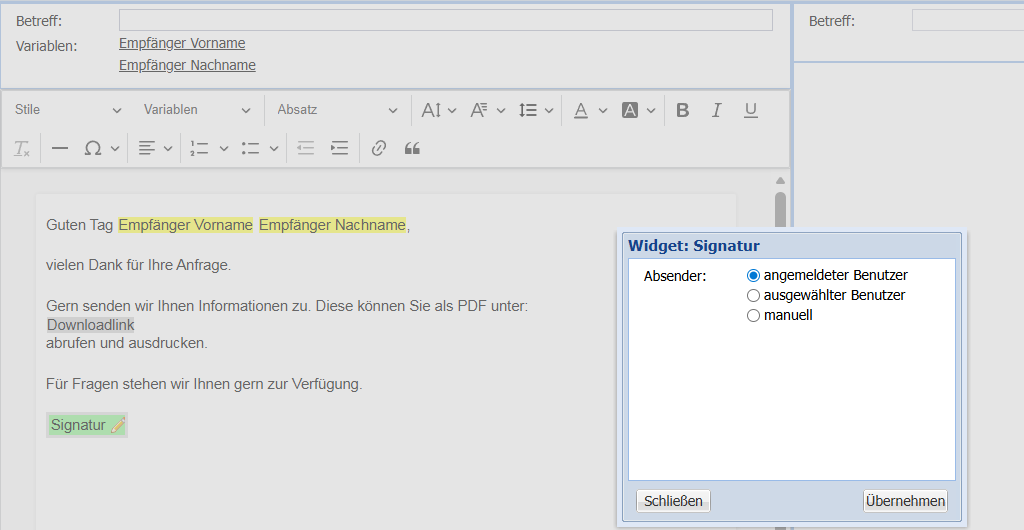The image size is (1024, 530).
Task: Insert a block quote
Action: pyautogui.click(x=412, y=149)
